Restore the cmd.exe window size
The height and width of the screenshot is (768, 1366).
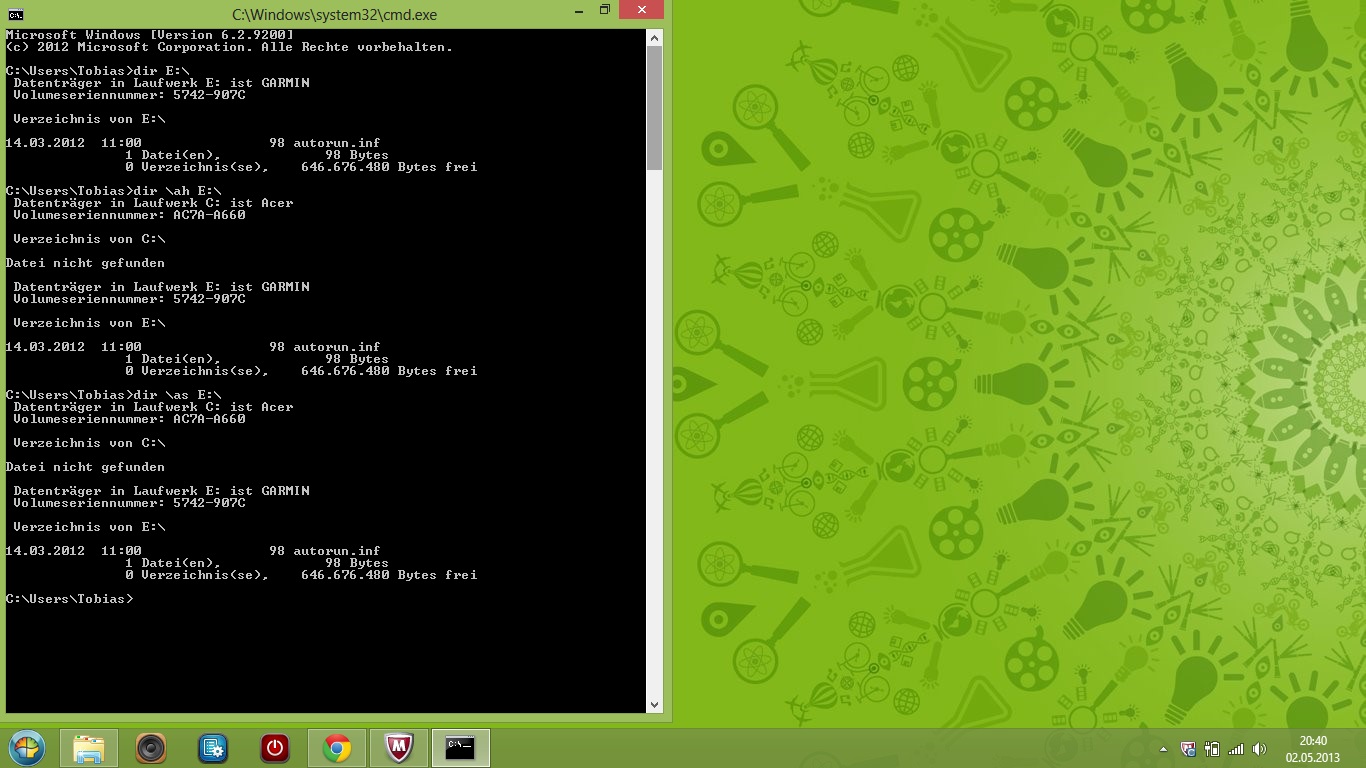605,11
